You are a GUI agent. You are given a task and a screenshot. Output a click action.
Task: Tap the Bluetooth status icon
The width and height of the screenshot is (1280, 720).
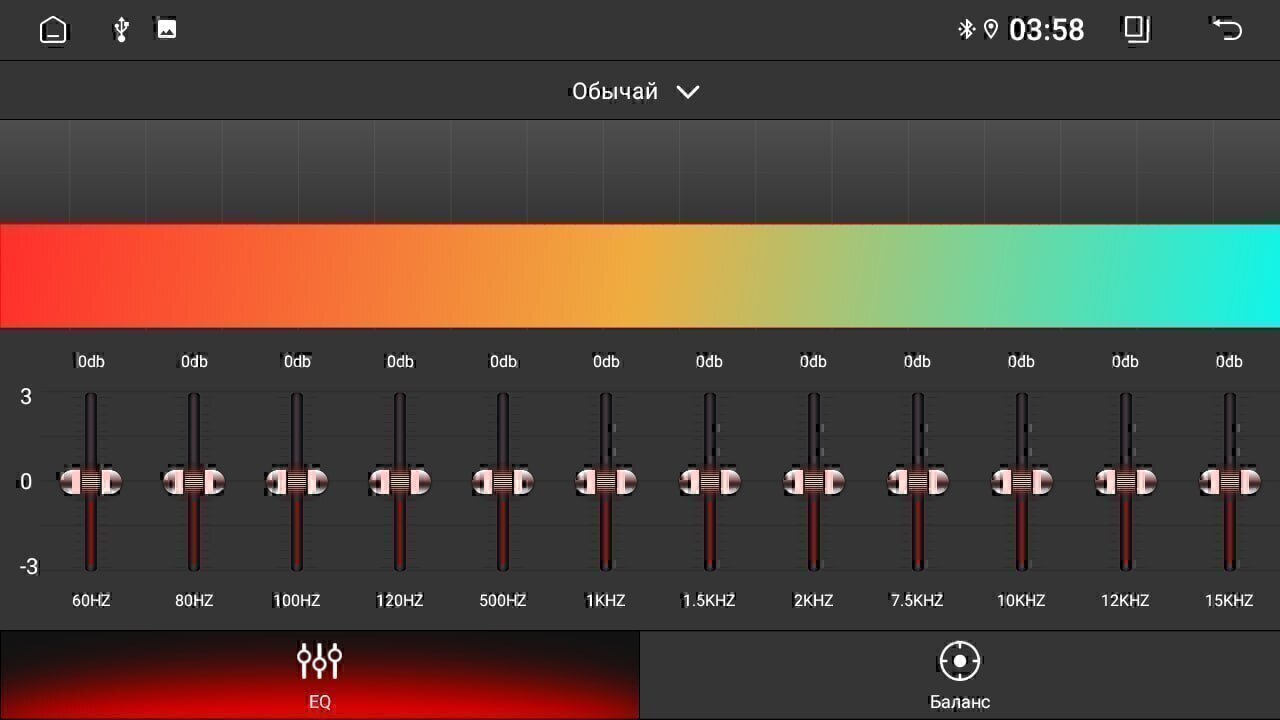966,30
